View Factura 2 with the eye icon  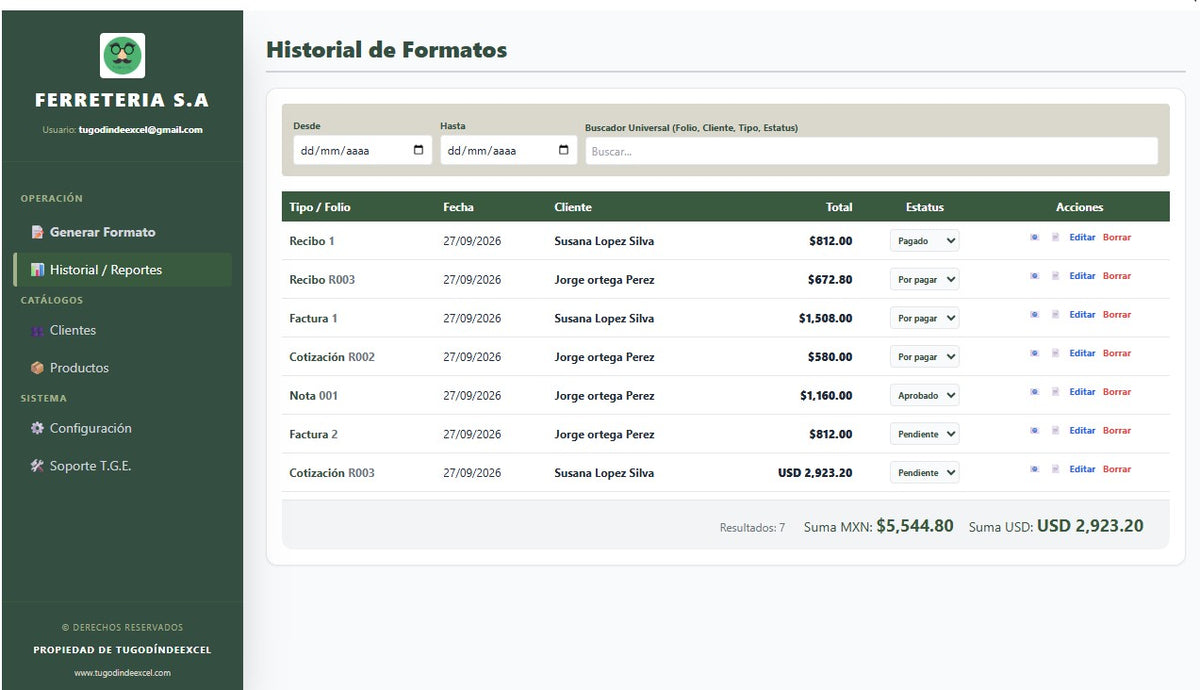tap(1034, 430)
